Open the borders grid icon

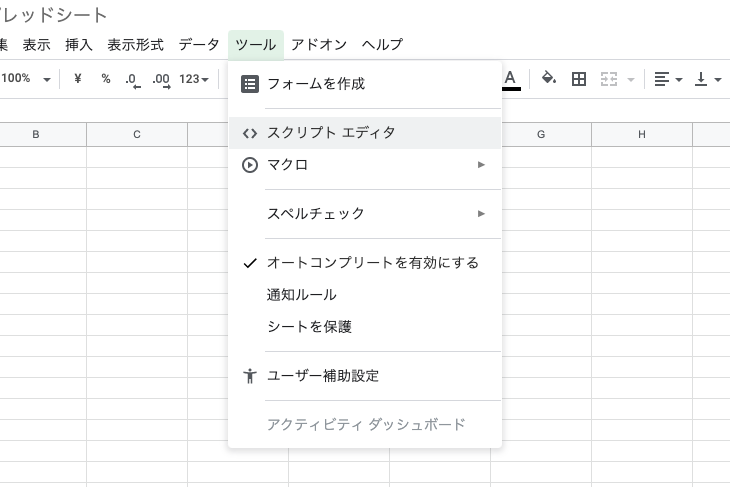(578, 79)
